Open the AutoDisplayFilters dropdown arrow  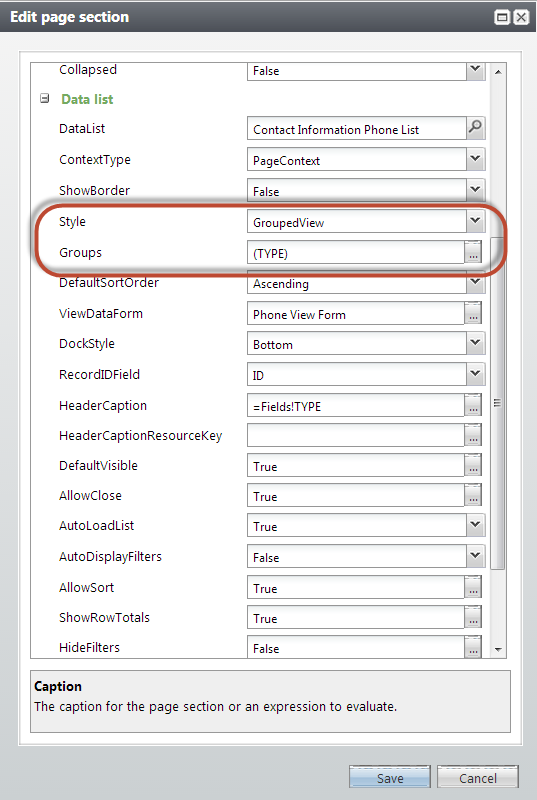475,555
